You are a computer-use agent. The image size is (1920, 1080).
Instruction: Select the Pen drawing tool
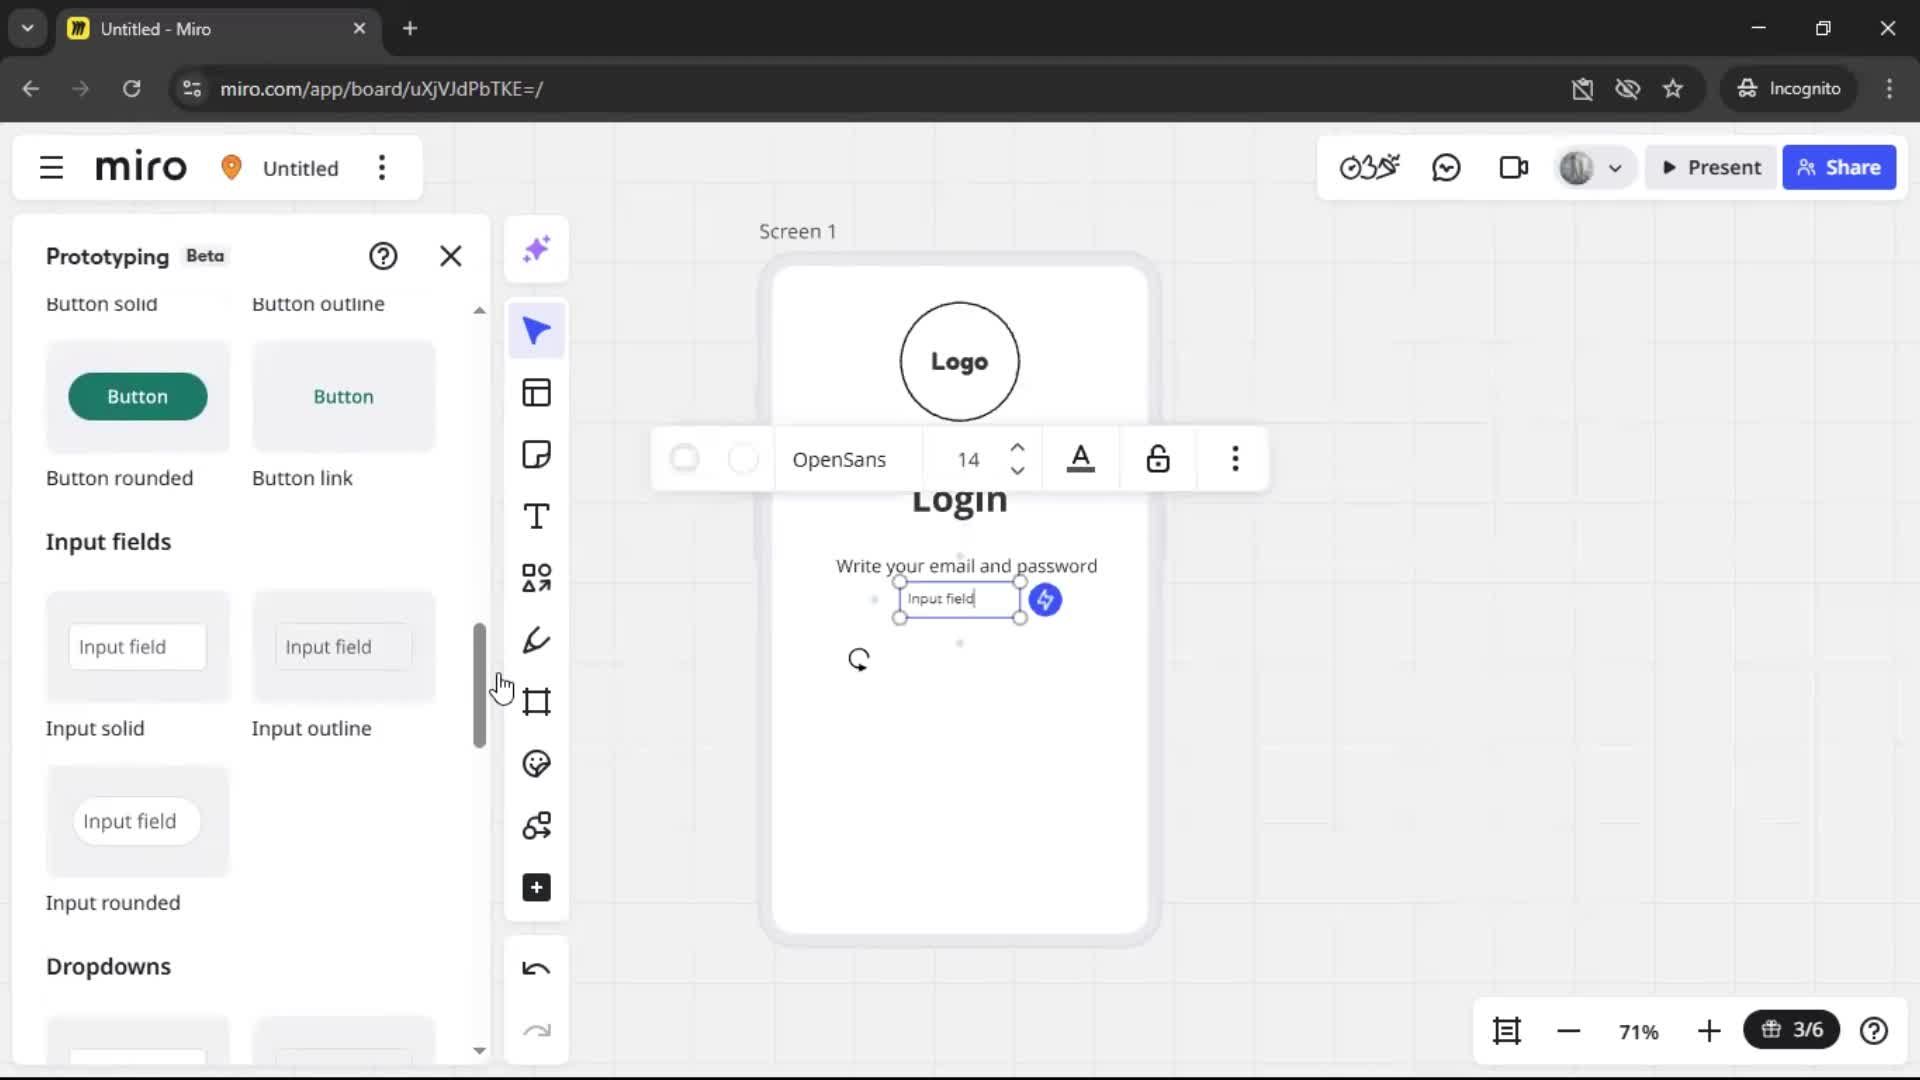pos(537,640)
